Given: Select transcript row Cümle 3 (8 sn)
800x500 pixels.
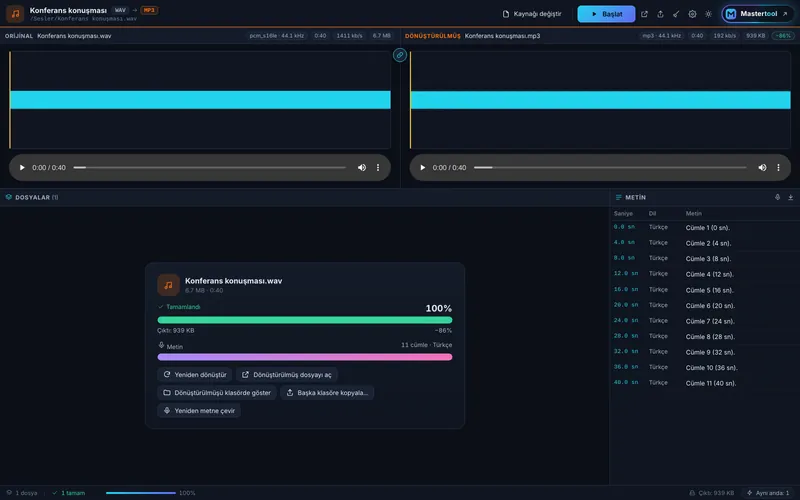Looking at the screenshot, I should point(705,259).
